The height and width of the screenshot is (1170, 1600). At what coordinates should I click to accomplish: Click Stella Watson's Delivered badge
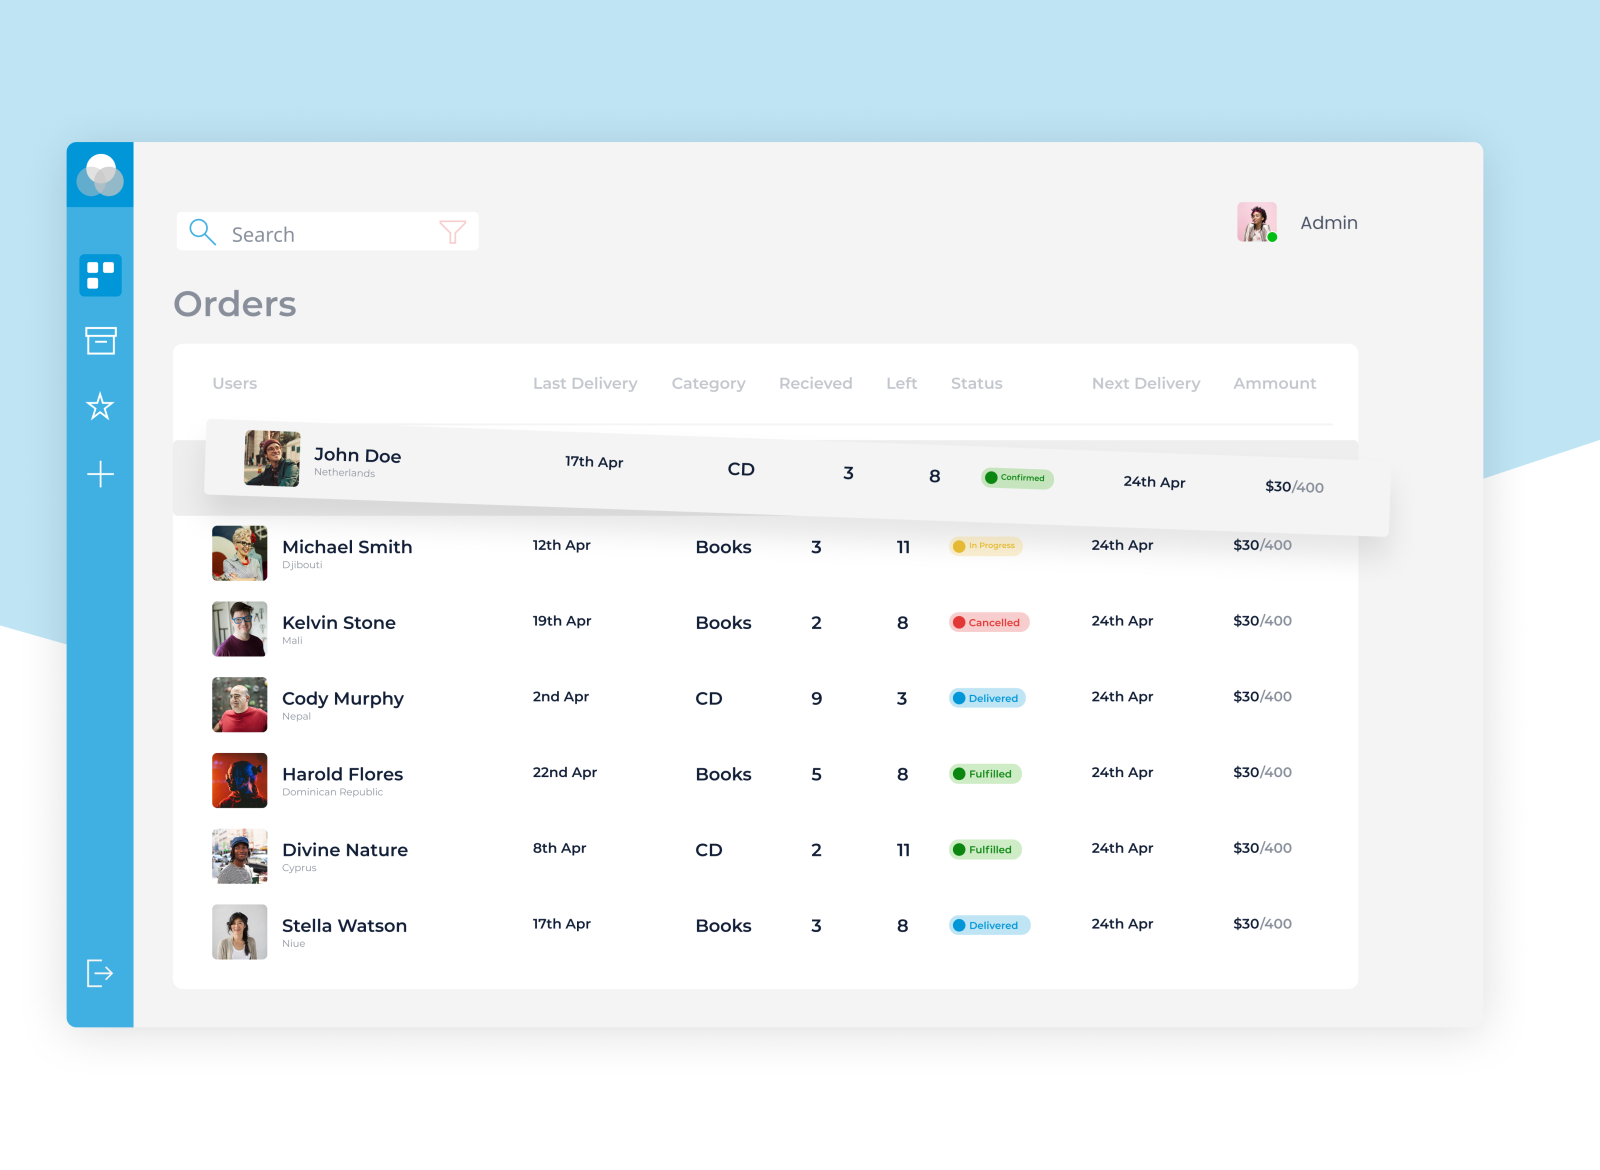[988, 925]
